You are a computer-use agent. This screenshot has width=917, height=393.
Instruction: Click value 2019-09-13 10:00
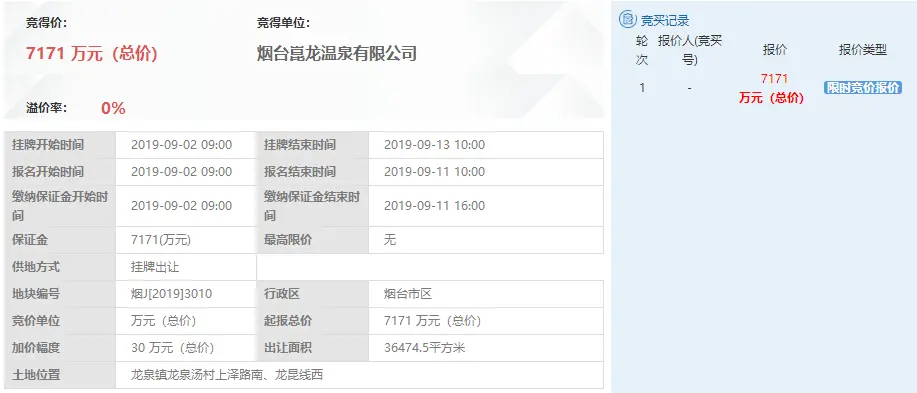pyautogui.click(x=435, y=145)
